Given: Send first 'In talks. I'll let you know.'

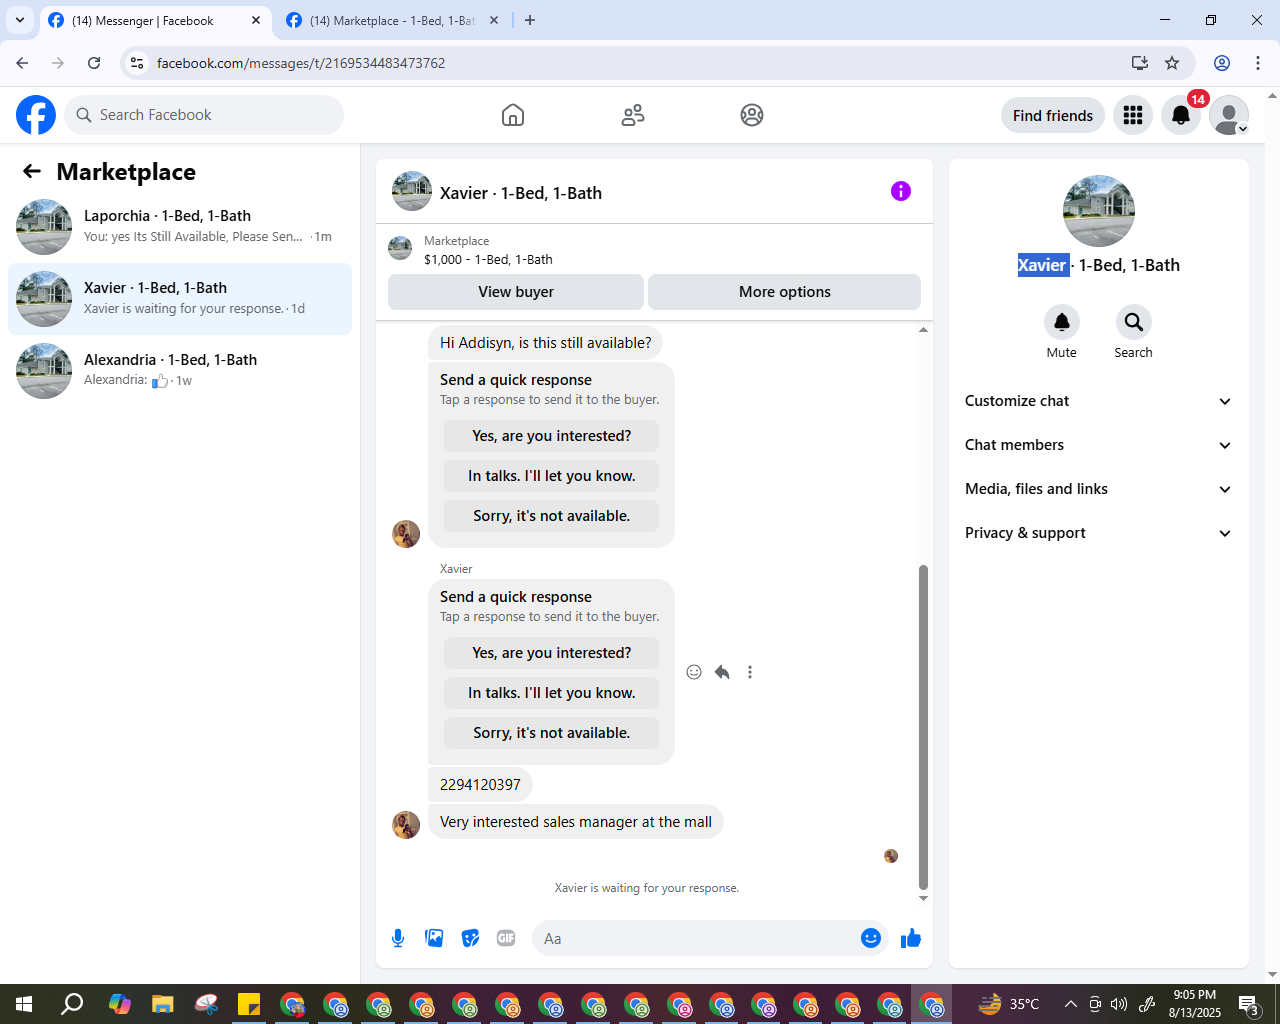Looking at the screenshot, I should tap(551, 476).
